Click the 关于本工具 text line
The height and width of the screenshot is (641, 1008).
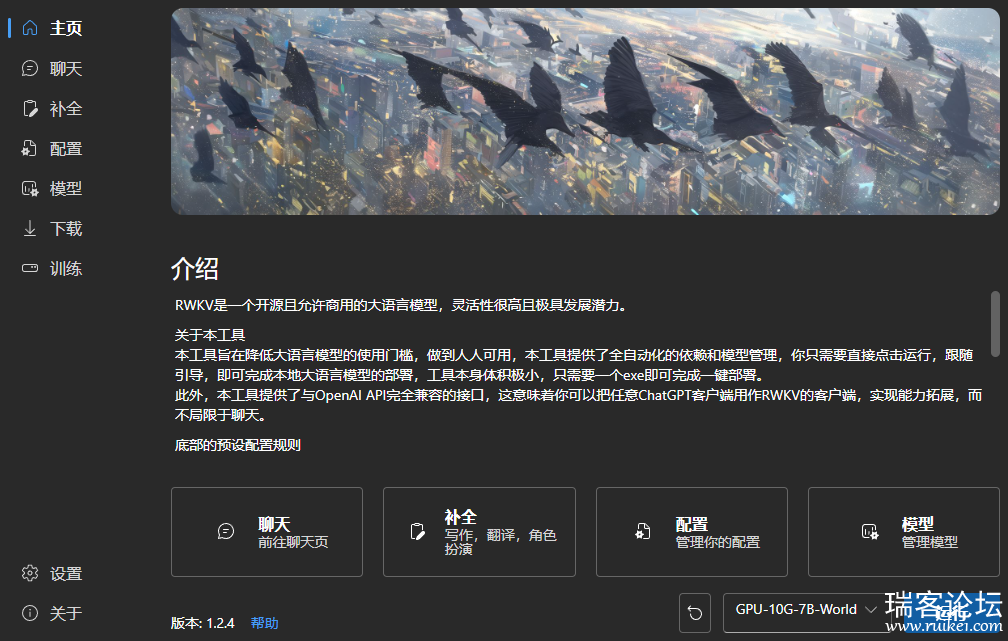[x=210, y=334]
